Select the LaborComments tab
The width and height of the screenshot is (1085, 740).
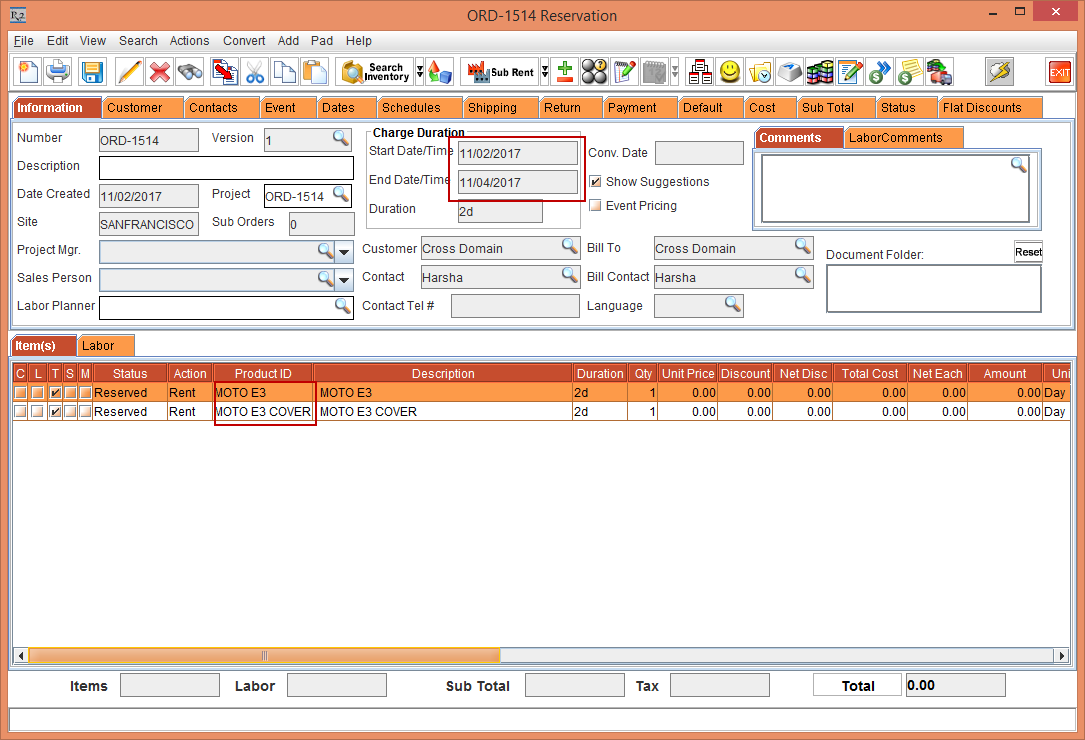pyautogui.click(x=903, y=137)
